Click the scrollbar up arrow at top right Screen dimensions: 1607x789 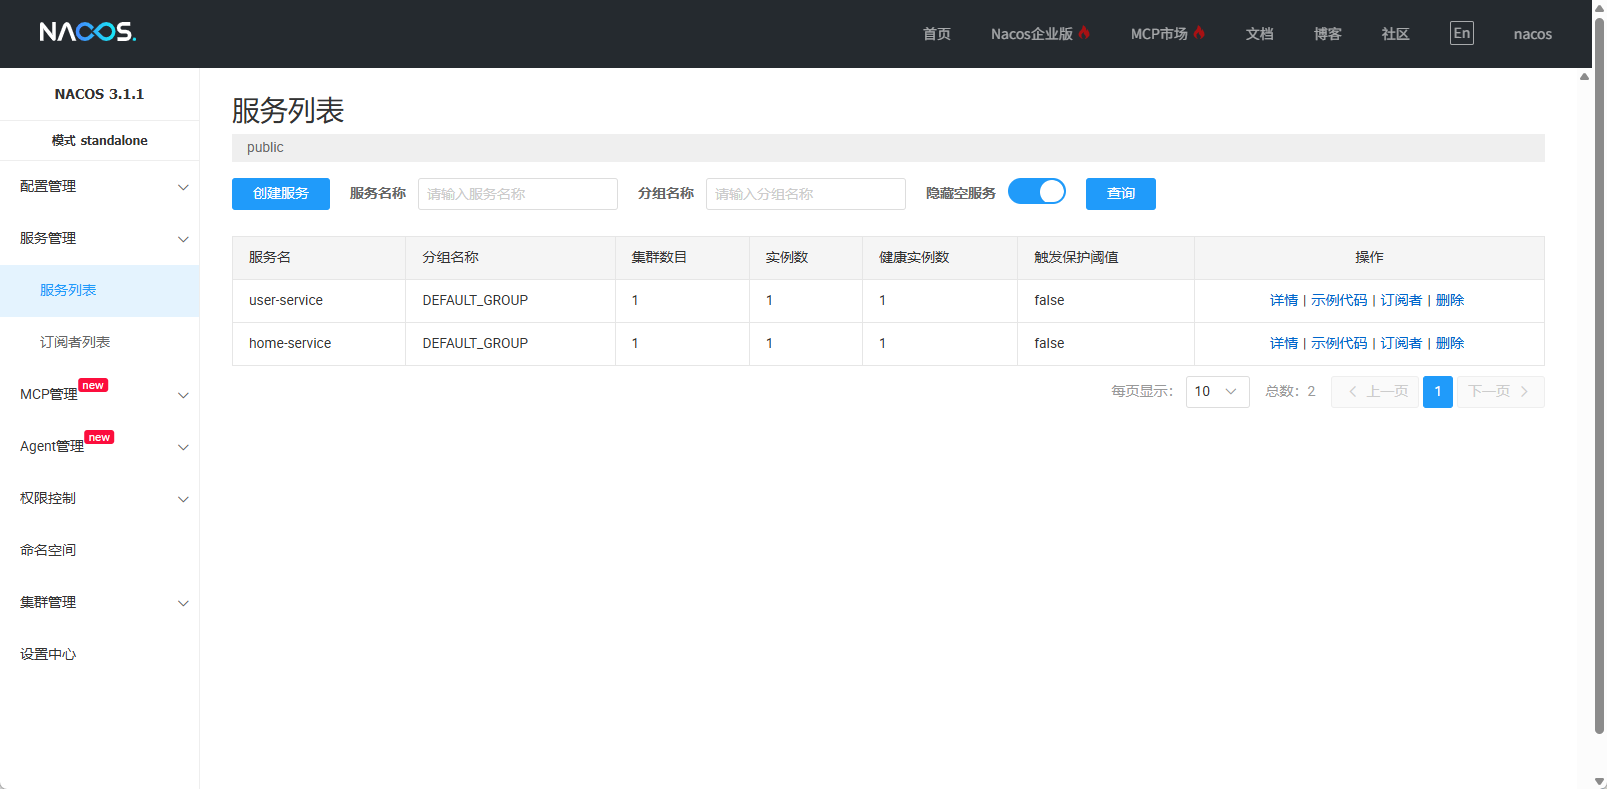pyautogui.click(x=1584, y=76)
